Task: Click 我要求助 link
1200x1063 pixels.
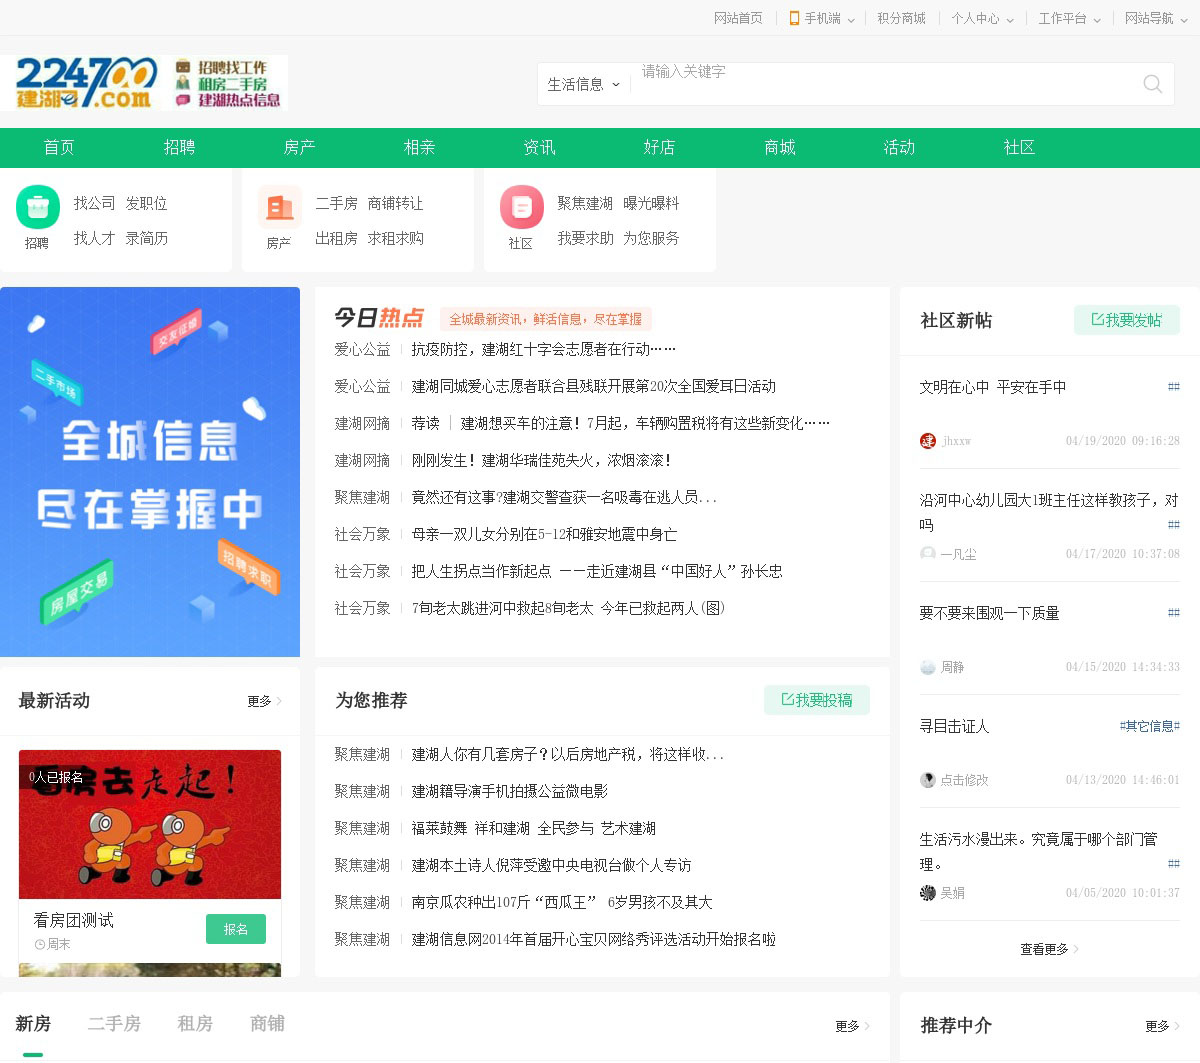Action: click(x=585, y=238)
